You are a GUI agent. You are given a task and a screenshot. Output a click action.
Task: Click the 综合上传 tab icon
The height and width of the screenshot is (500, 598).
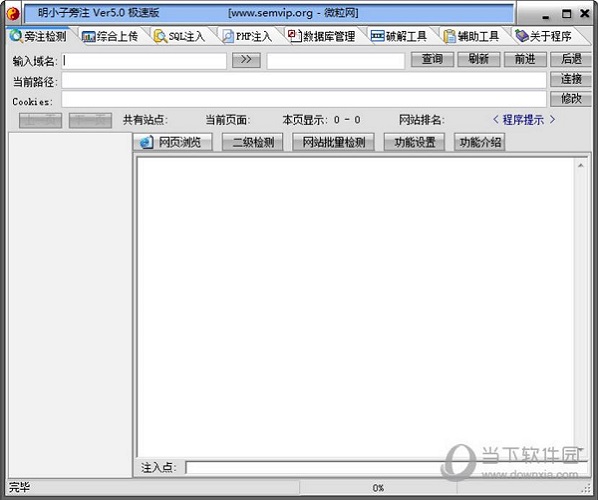[x=88, y=37]
